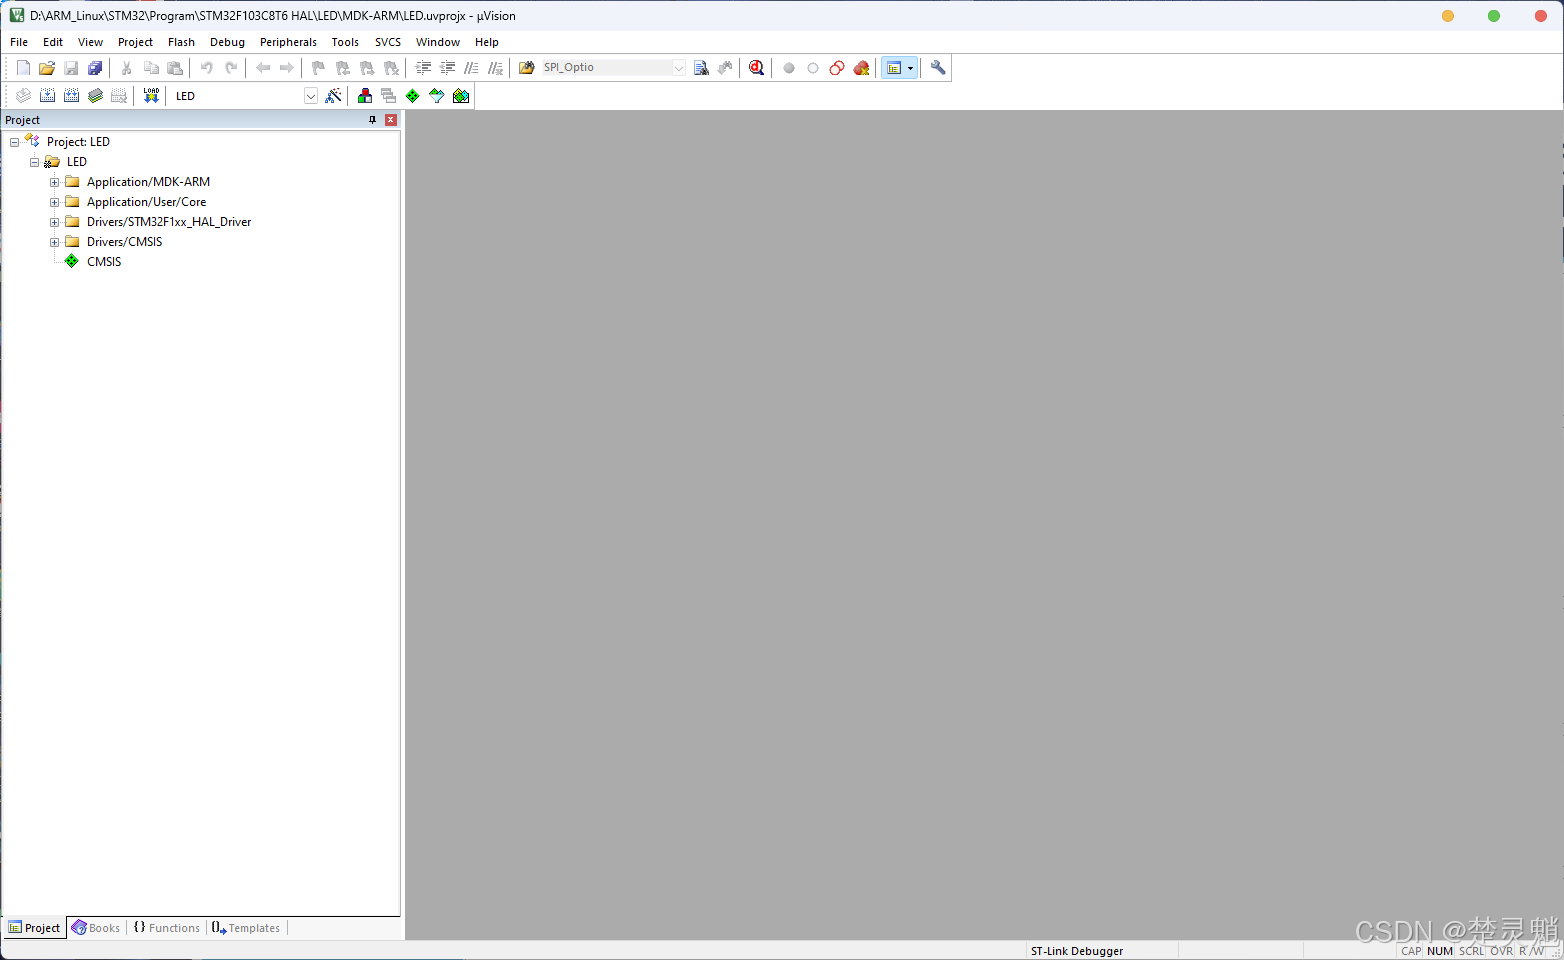The image size is (1564, 960).
Task: Open Manage Run-Time Environment green diamond icon
Action: pos(413,96)
